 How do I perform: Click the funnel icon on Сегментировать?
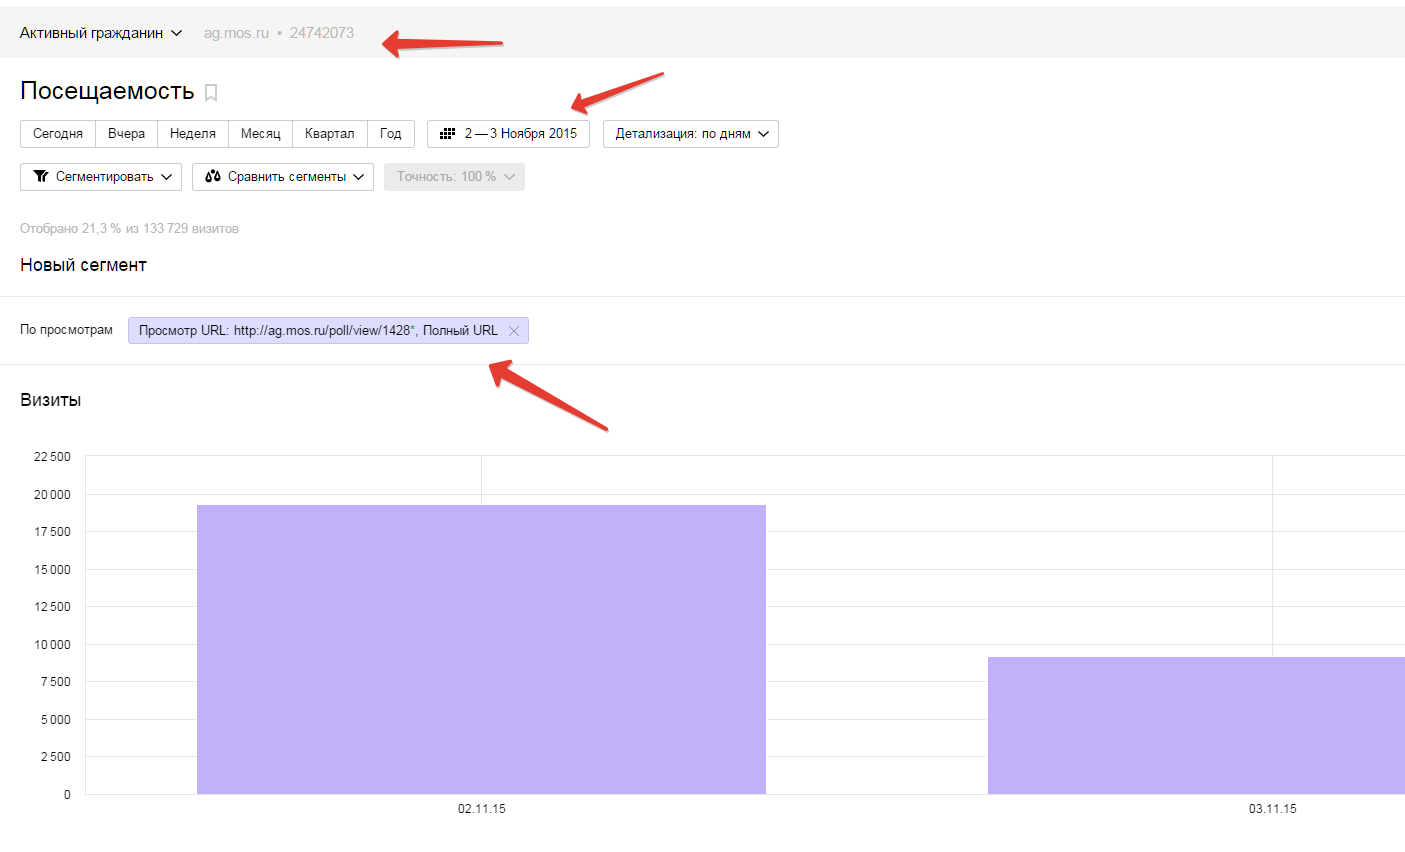point(41,177)
